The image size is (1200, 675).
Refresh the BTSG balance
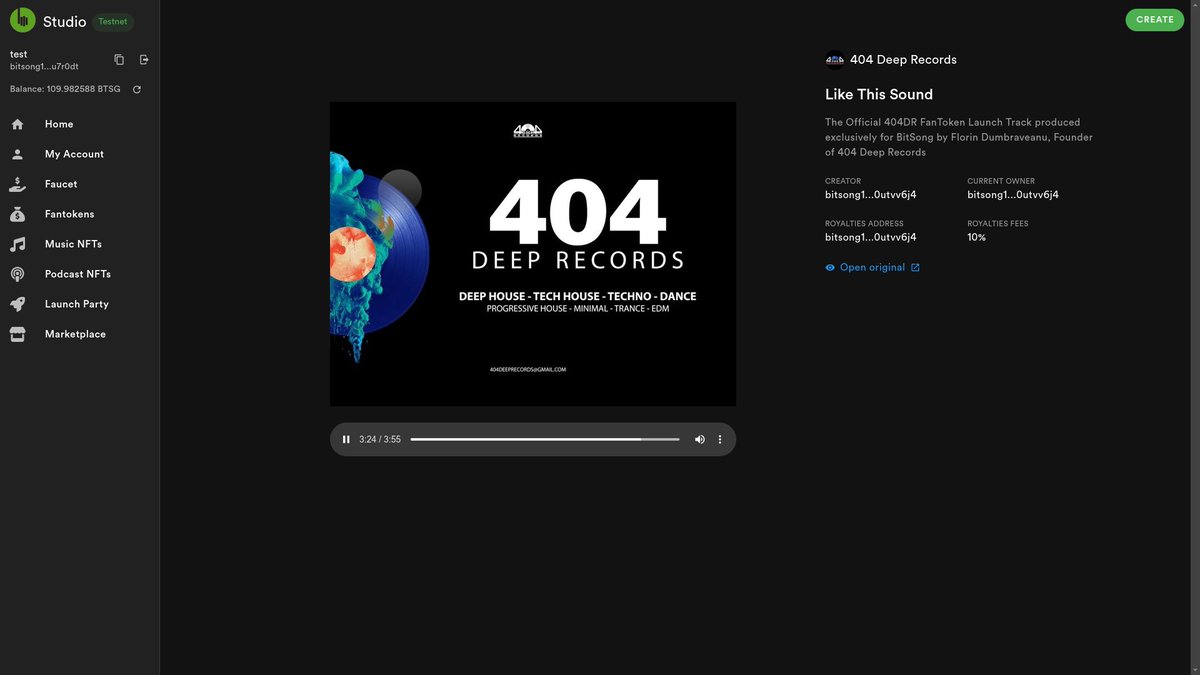click(136, 89)
